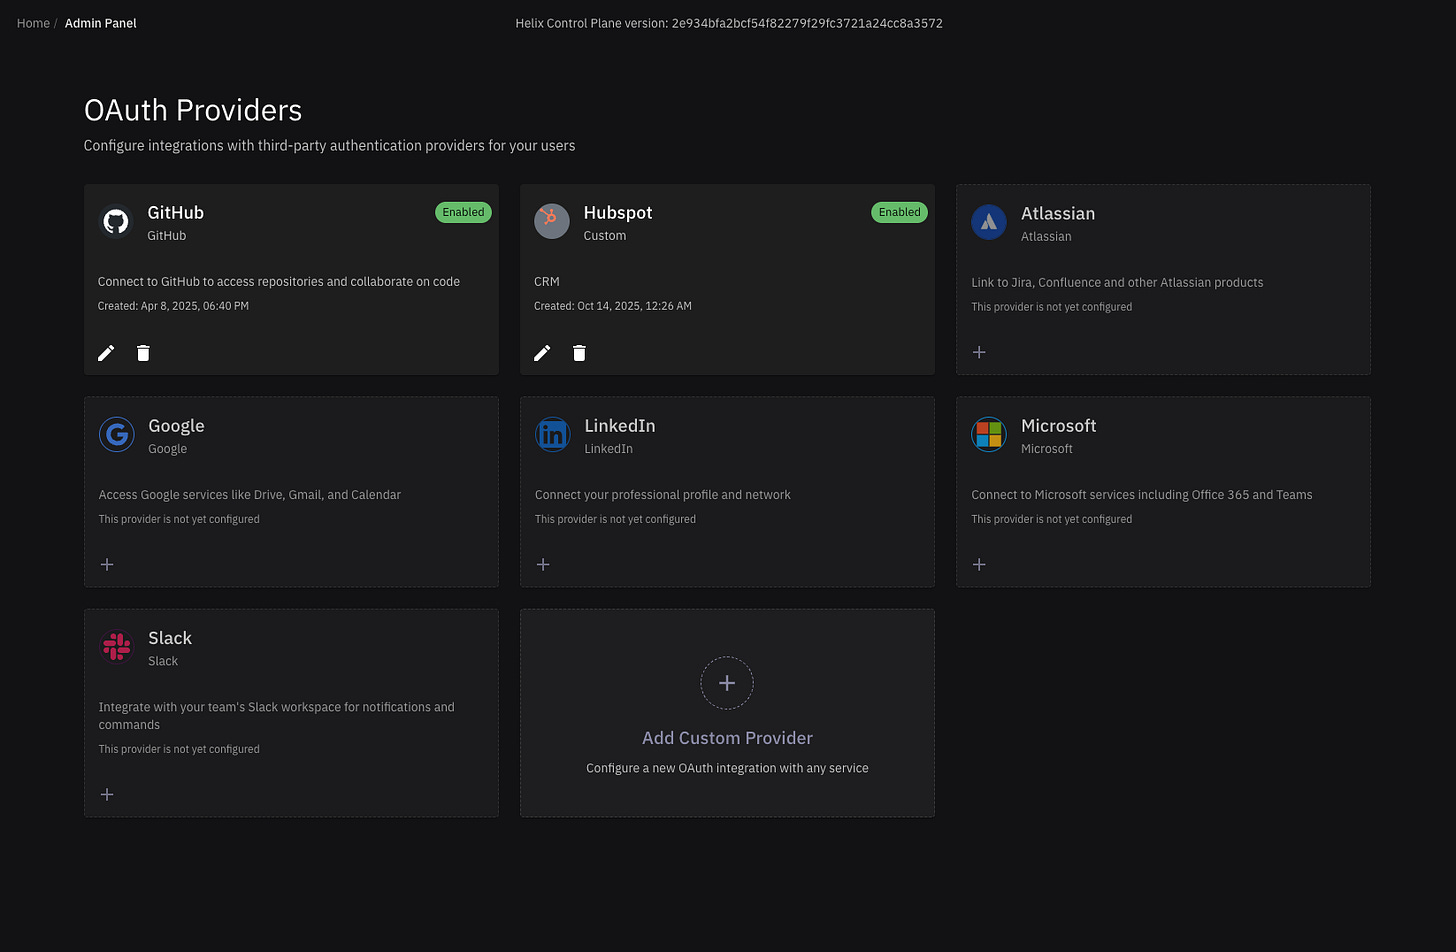Click the Hubspot card title
1456x952 pixels.
pos(618,212)
